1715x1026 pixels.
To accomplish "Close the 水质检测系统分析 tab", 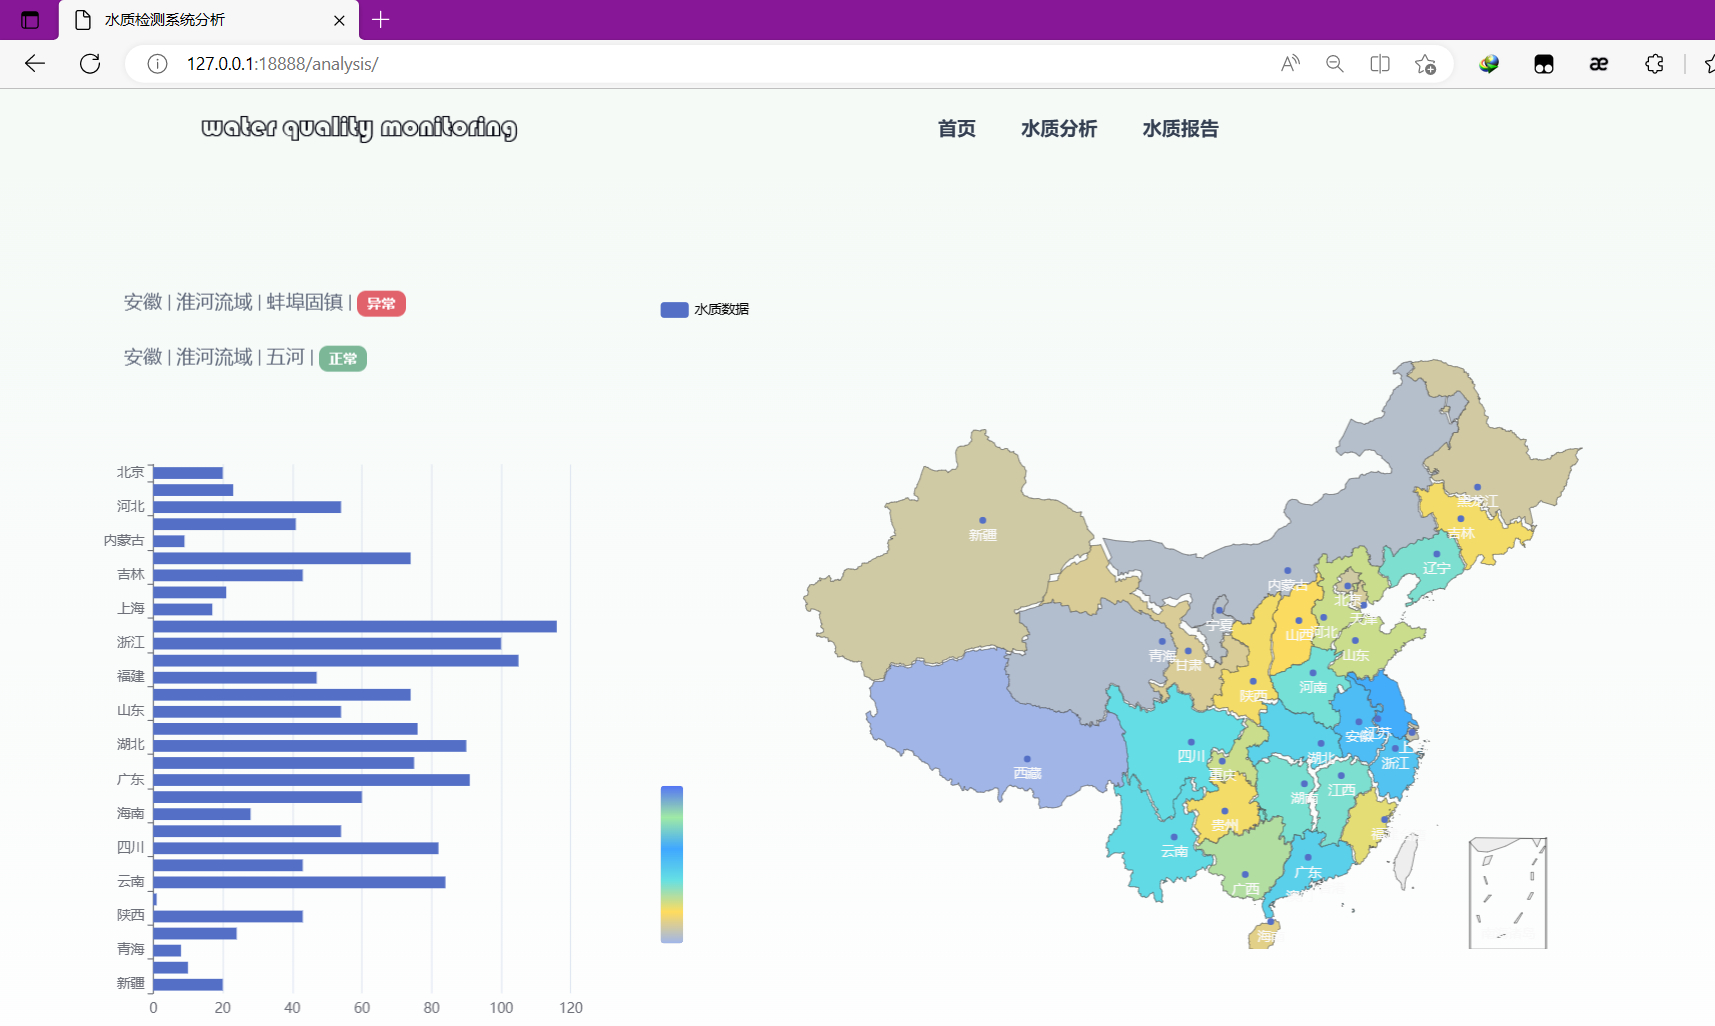I will pyautogui.click(x=339, y=20).
